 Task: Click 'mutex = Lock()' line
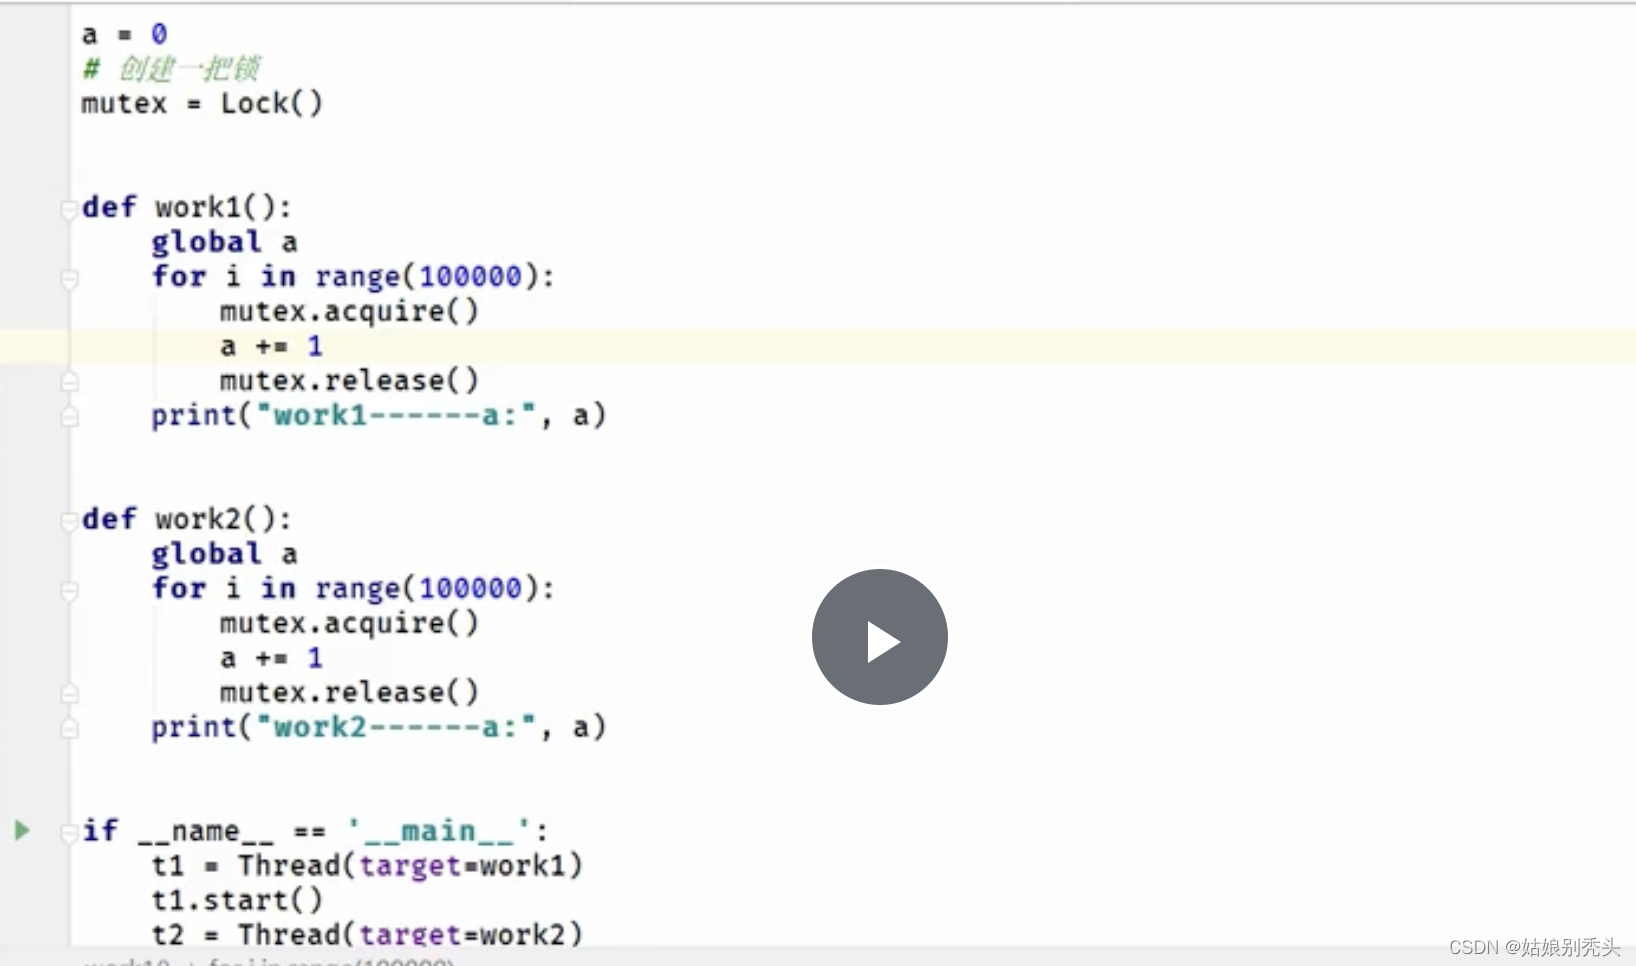tap(202, 104)
